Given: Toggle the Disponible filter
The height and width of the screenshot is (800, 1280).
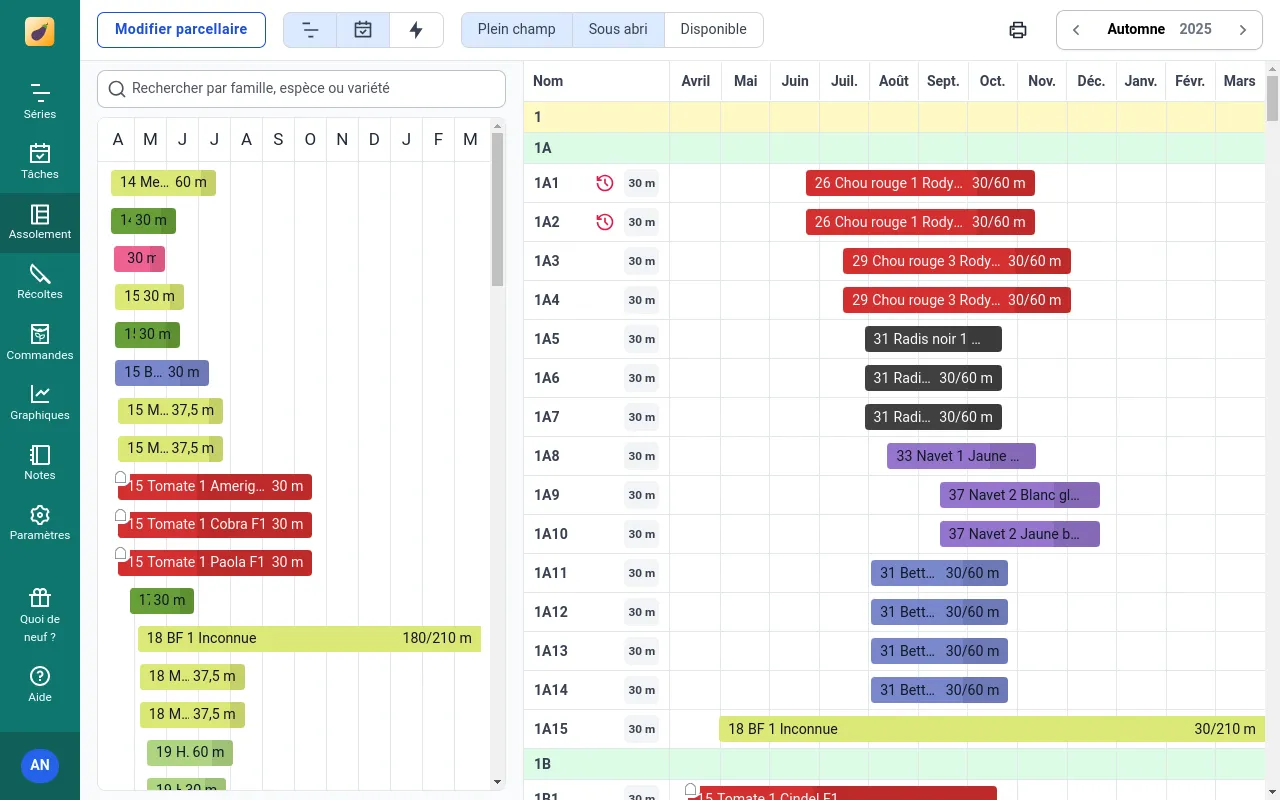Looking at the screenshot, I should pyautogui.click(x=713, y=30).
